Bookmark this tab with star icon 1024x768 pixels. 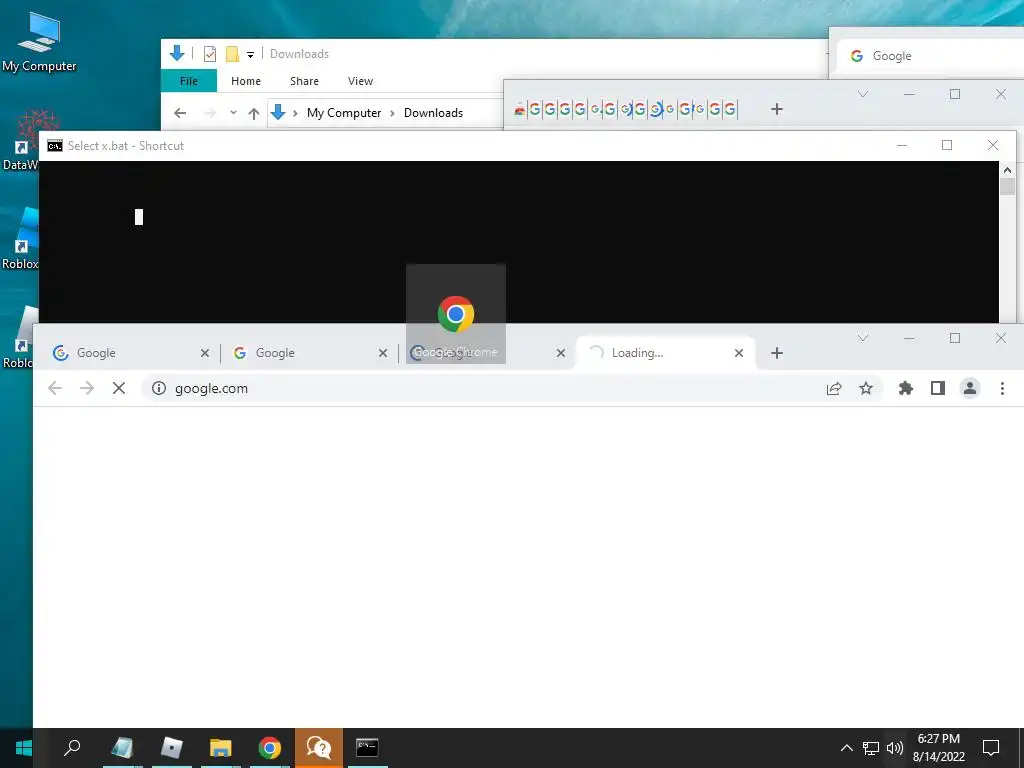click(x=866, y=389)
